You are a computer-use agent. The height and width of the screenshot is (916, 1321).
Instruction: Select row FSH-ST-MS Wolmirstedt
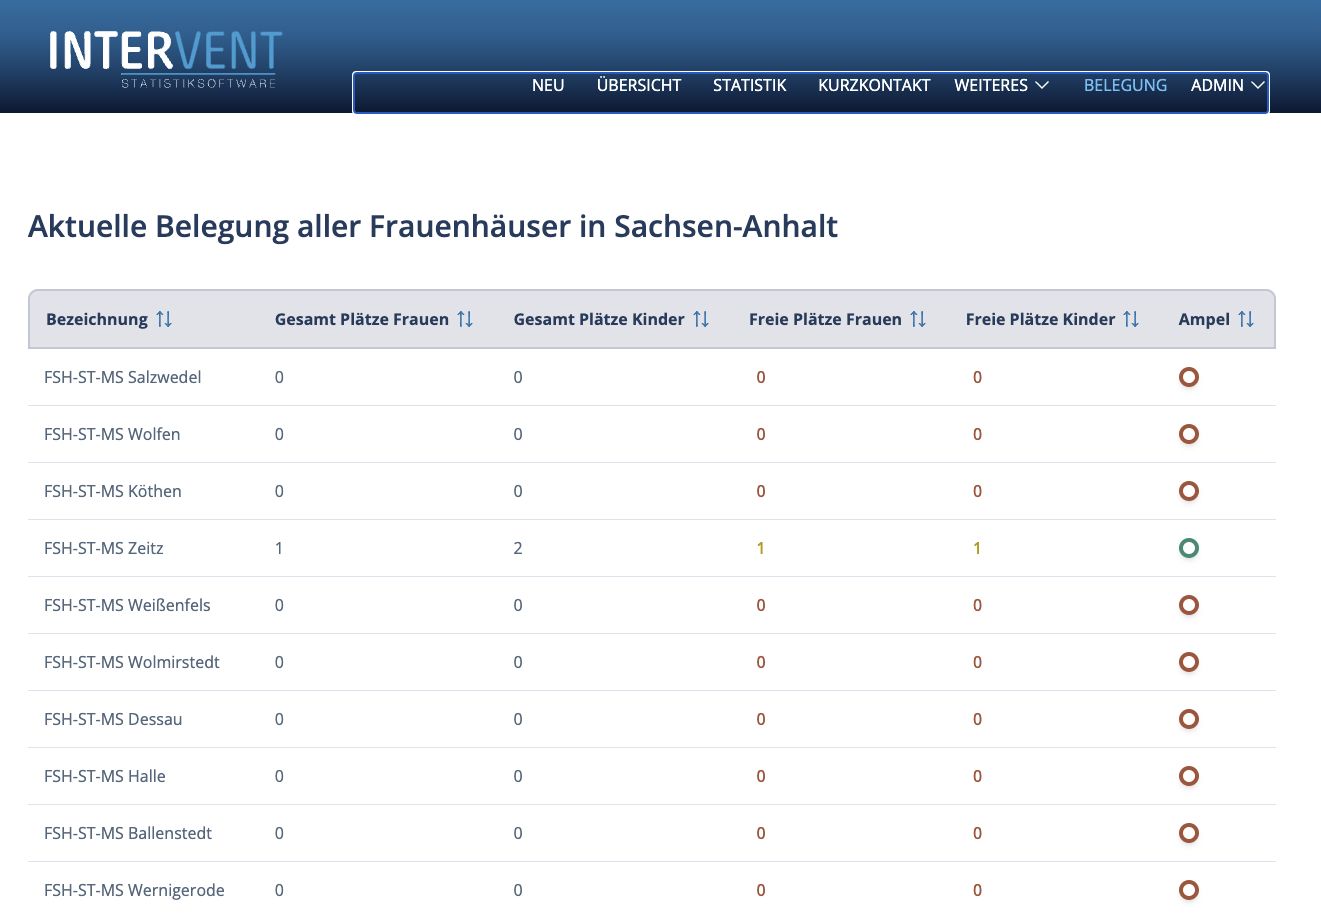[652, 662]
